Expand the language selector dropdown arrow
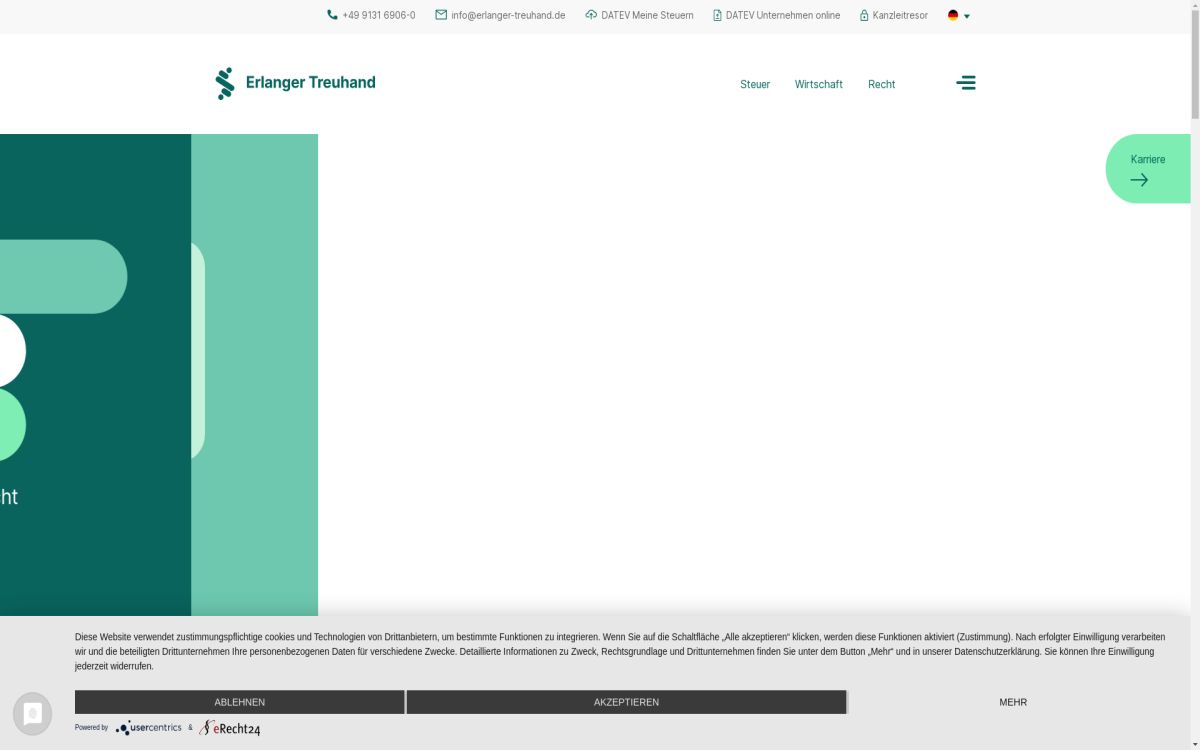 967,16
